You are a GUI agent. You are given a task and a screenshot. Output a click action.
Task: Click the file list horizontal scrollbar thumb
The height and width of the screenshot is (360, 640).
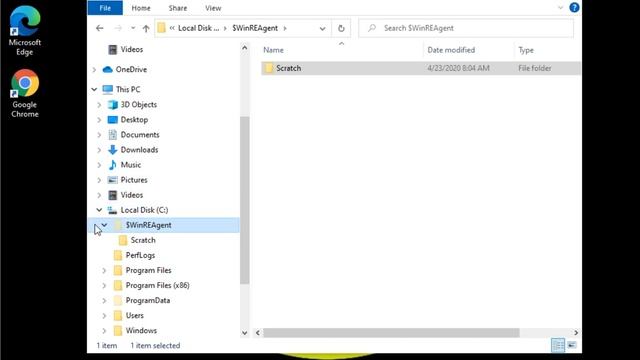(x=391, y=333)
